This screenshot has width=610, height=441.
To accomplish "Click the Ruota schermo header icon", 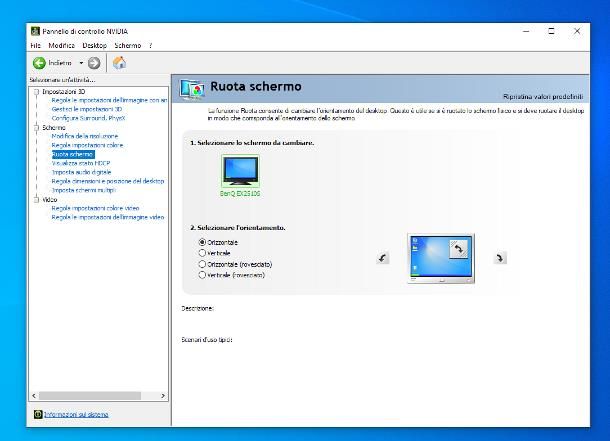I will 192,89.
